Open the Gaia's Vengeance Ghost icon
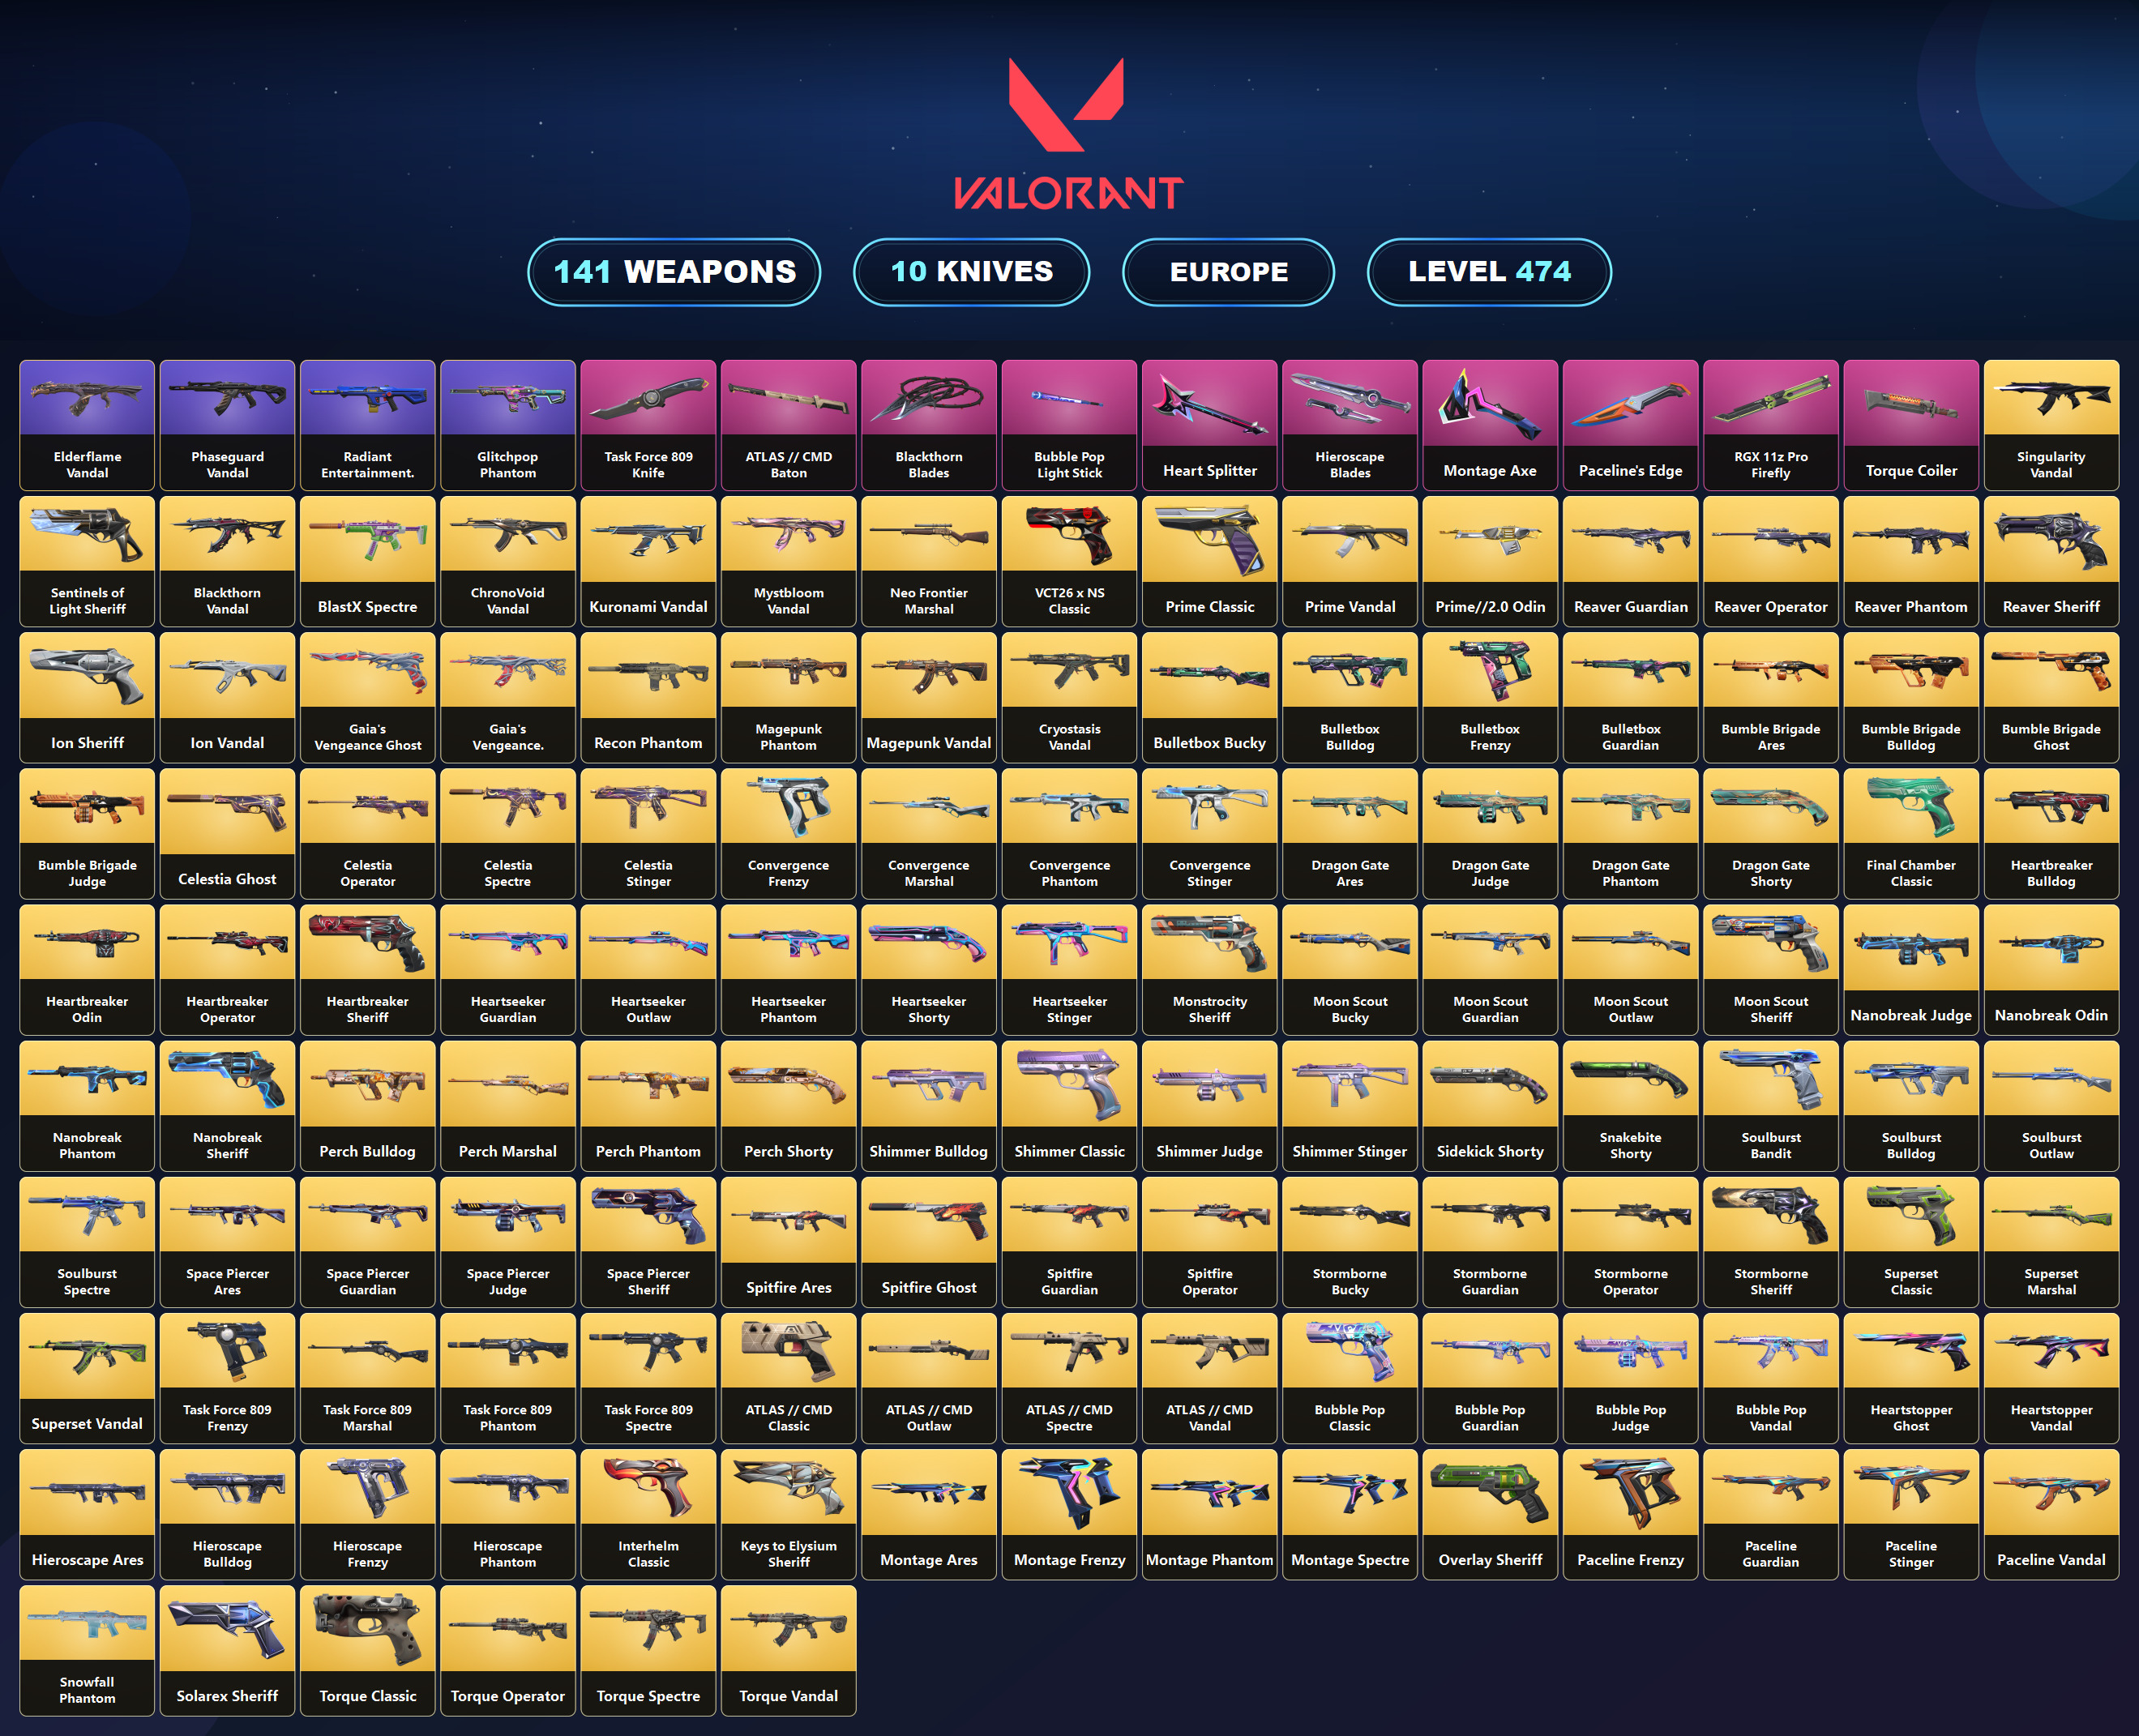 (x=367, y=670)
